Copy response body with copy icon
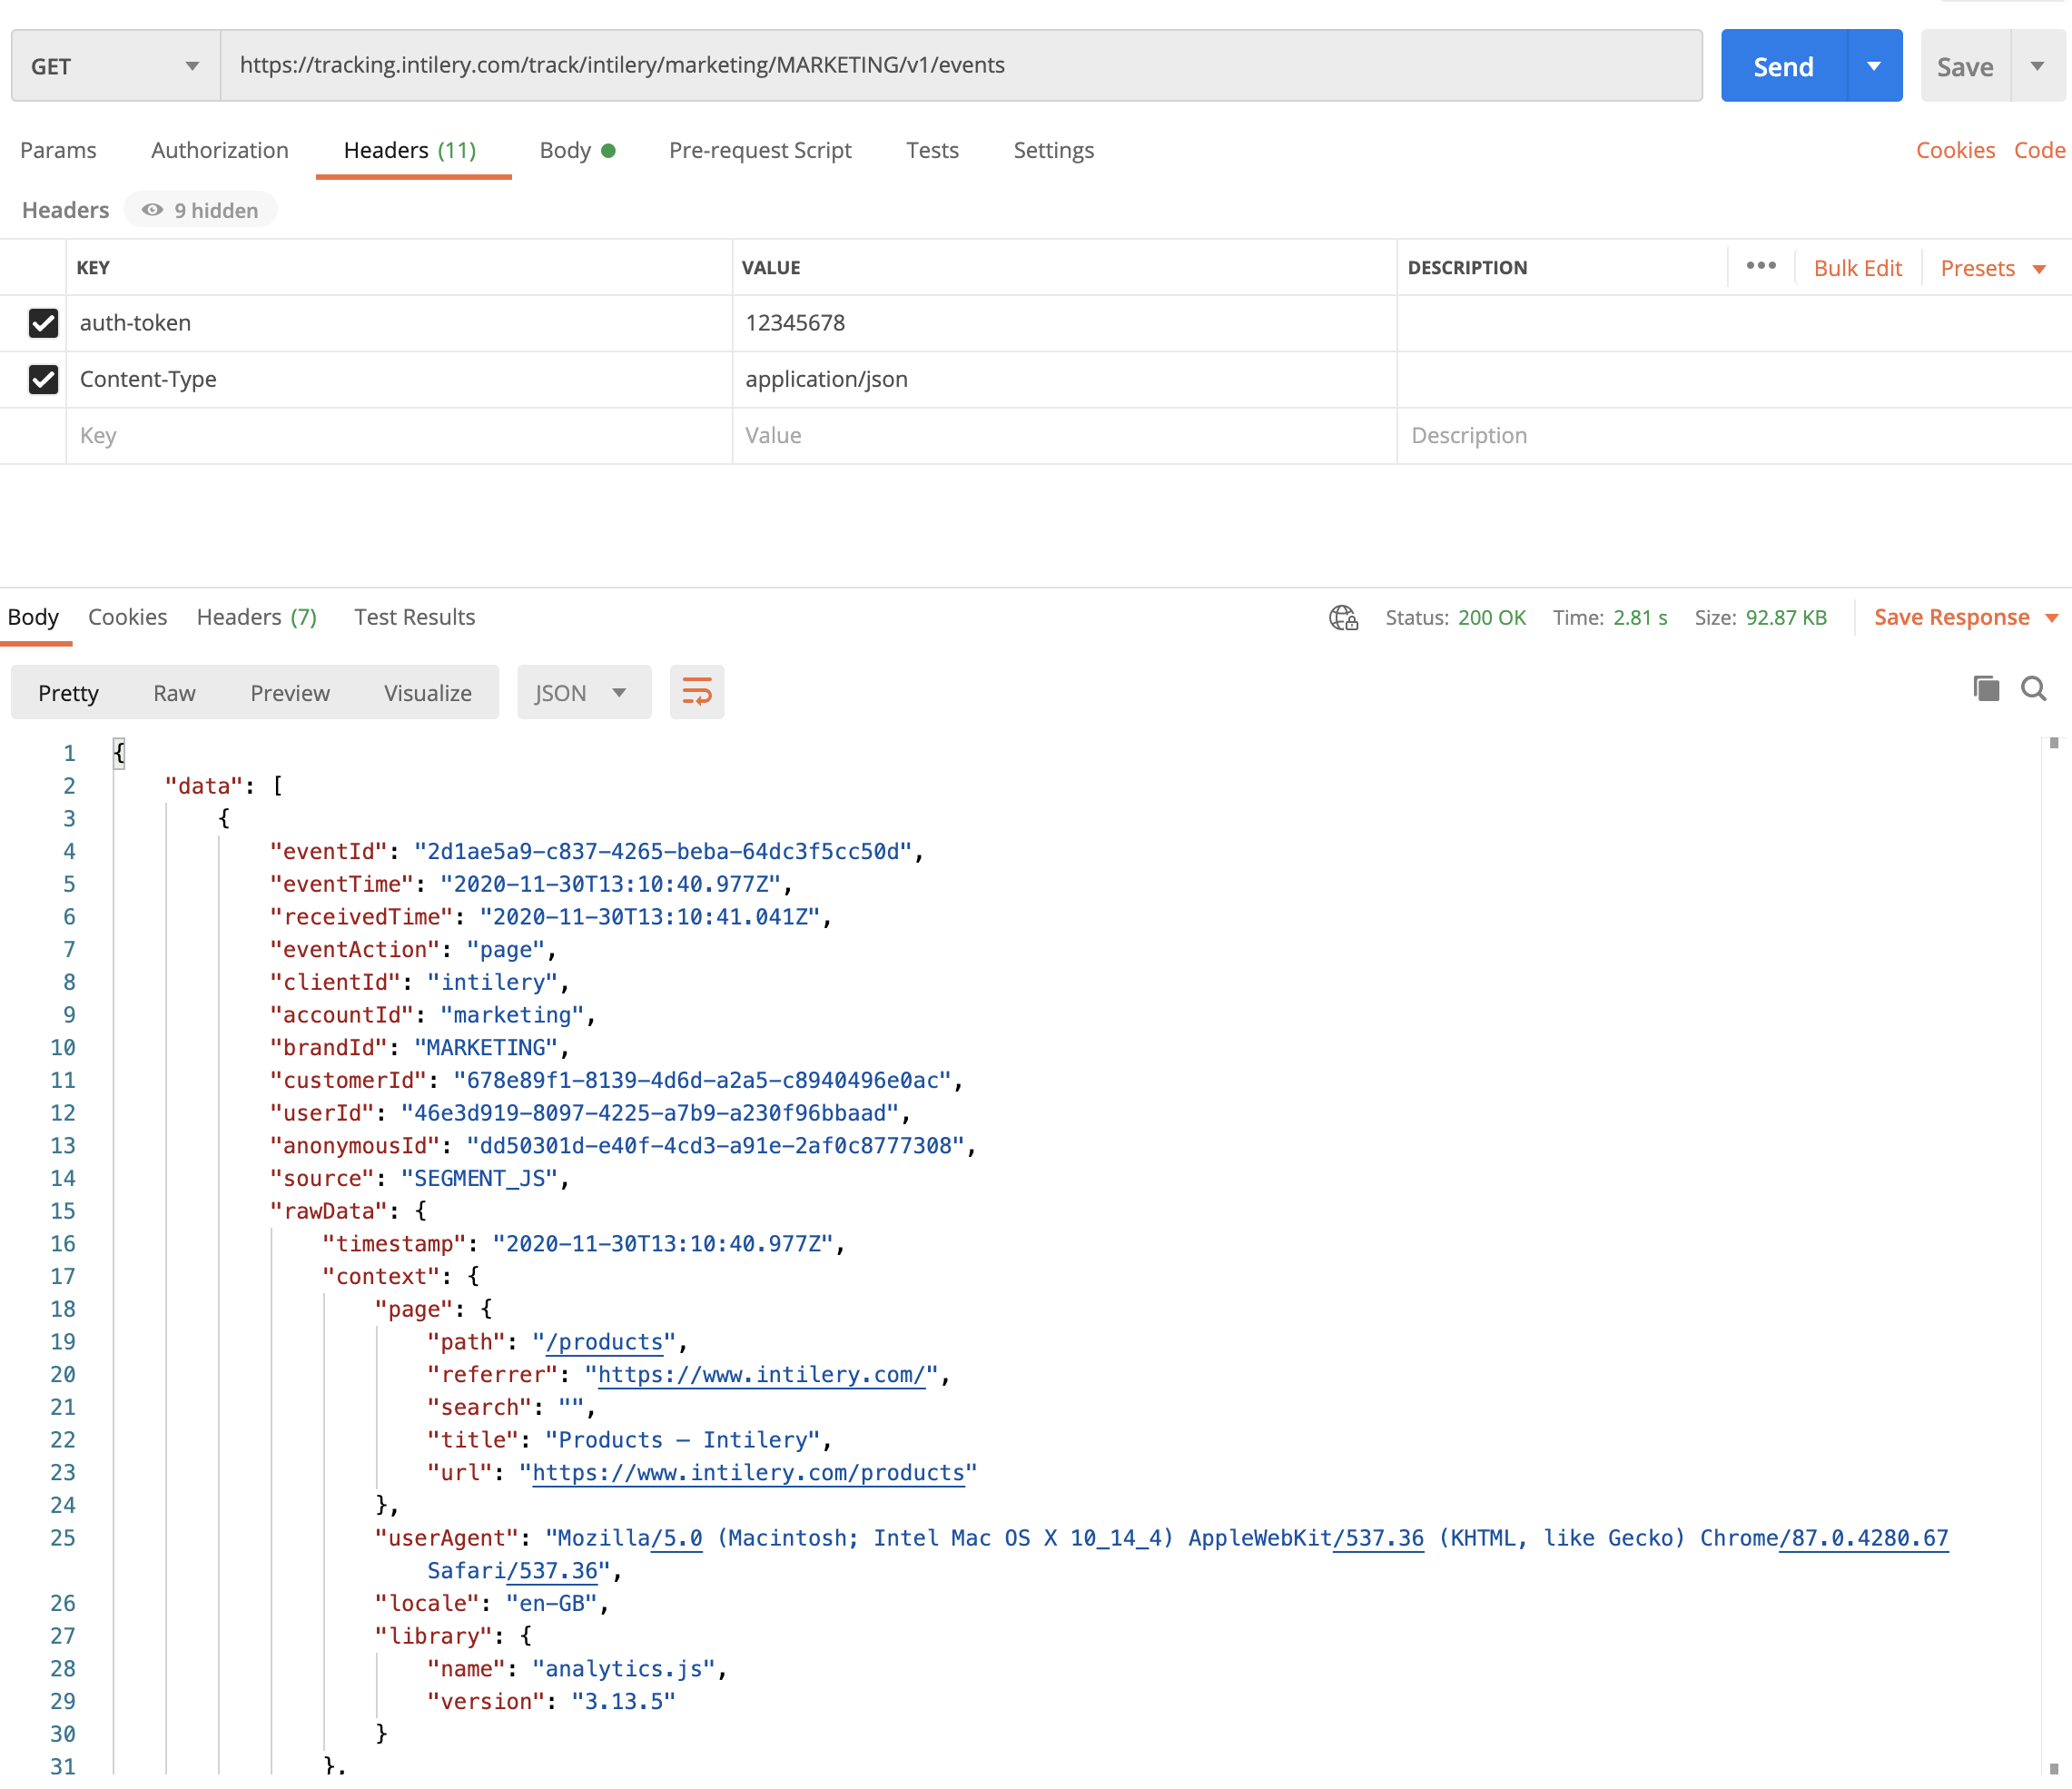This screenshot has width=2072, height=1789. point(1985,689)
